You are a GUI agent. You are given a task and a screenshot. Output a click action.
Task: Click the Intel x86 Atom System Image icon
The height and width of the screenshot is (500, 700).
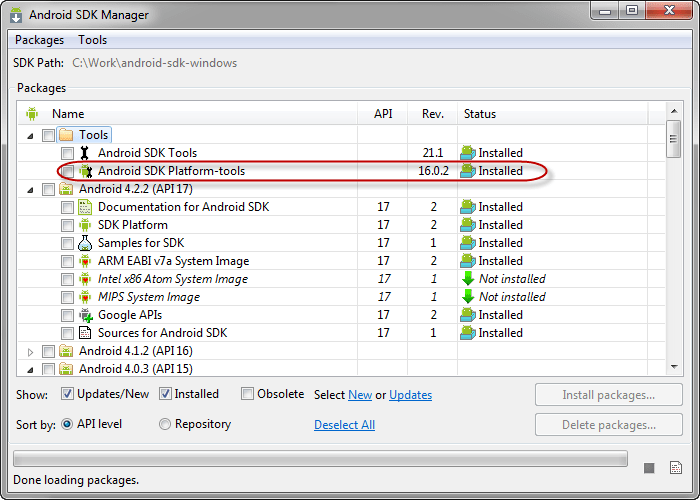click(x=85, y=279)
